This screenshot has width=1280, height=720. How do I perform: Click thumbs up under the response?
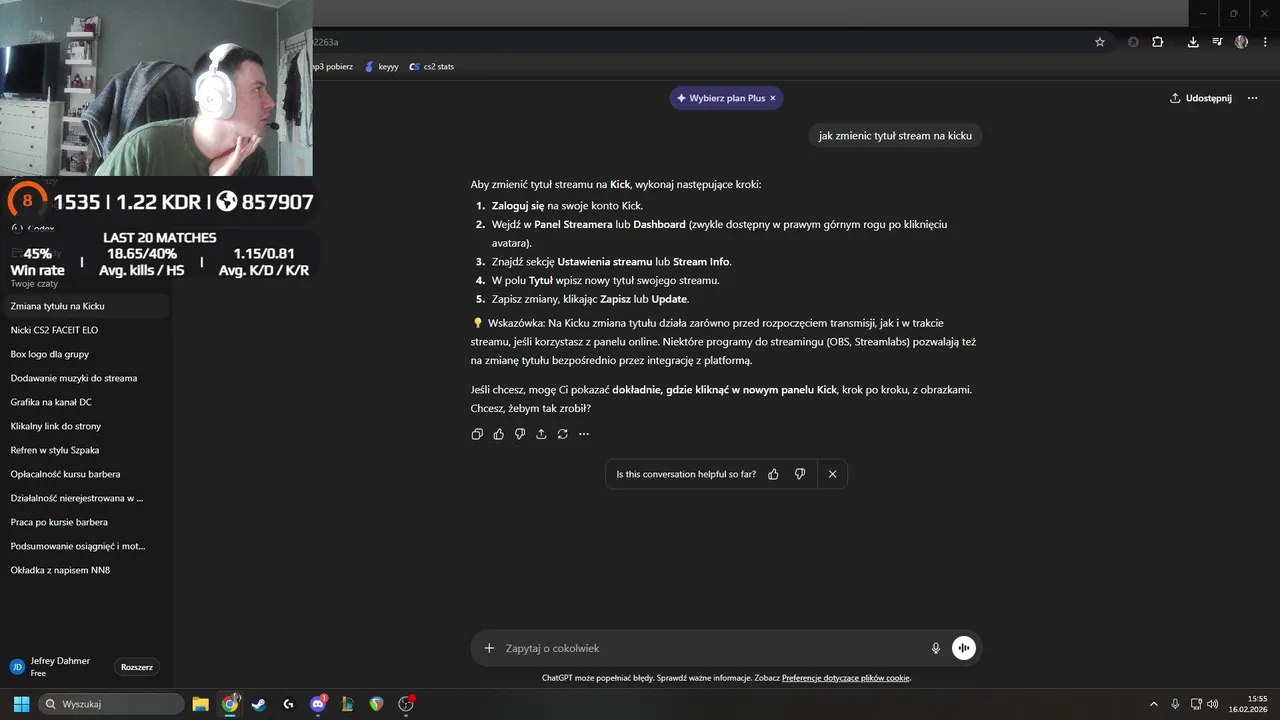(x=498, y=434)
